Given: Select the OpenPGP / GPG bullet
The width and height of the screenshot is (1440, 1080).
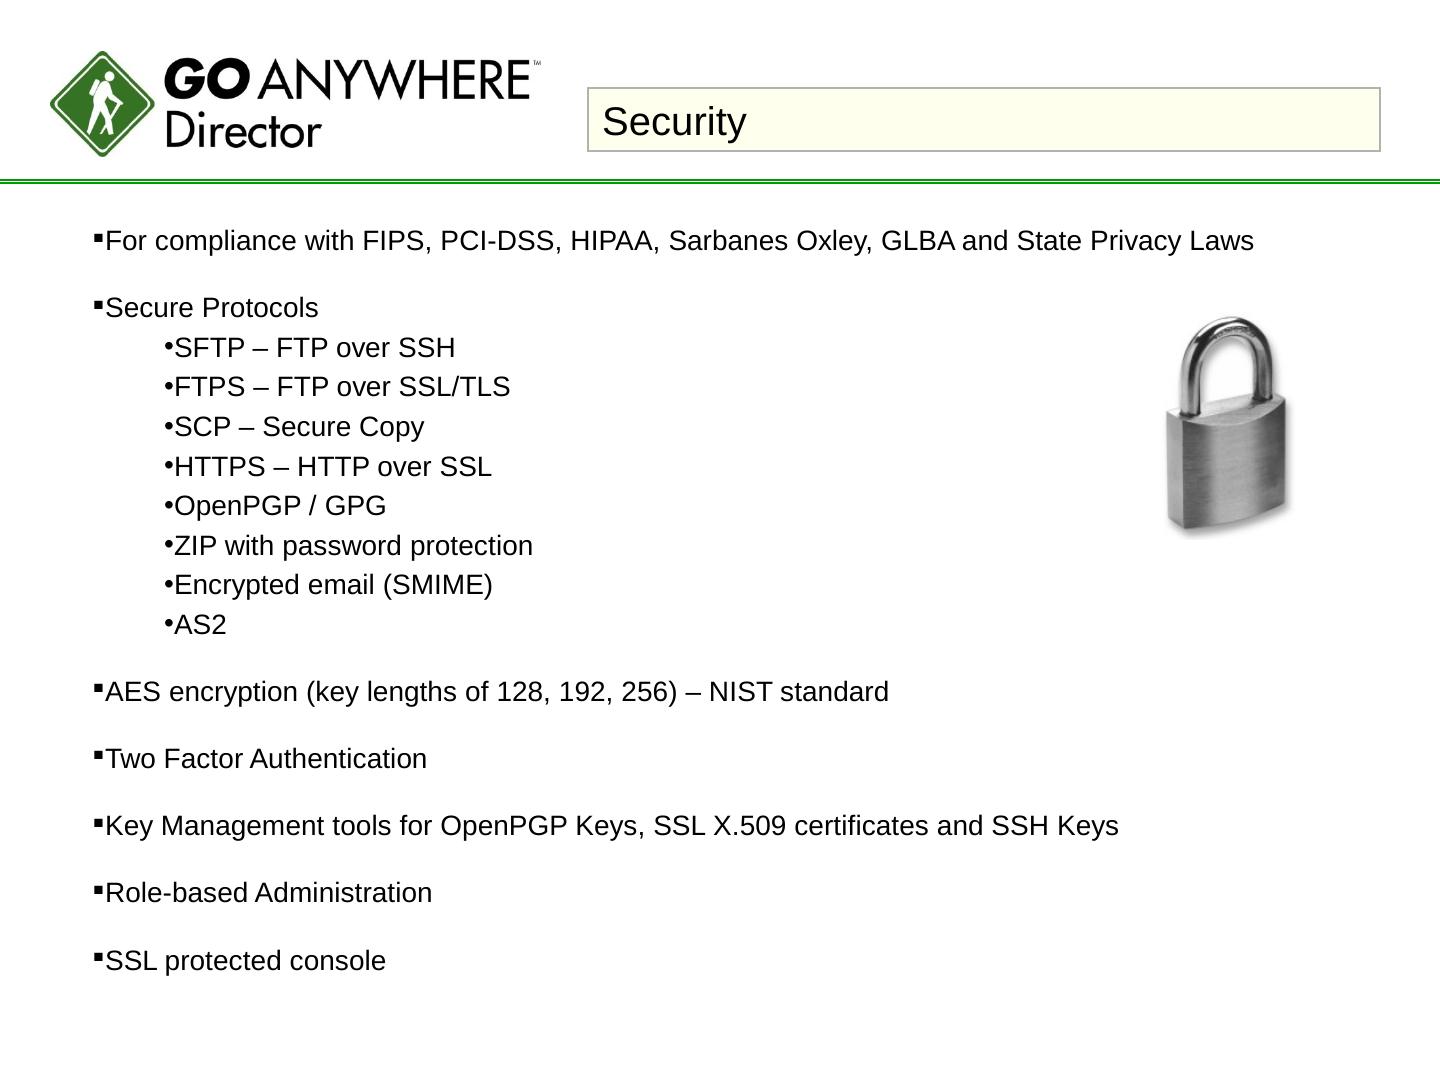Looking at the screenshot, I should (279, 506).
